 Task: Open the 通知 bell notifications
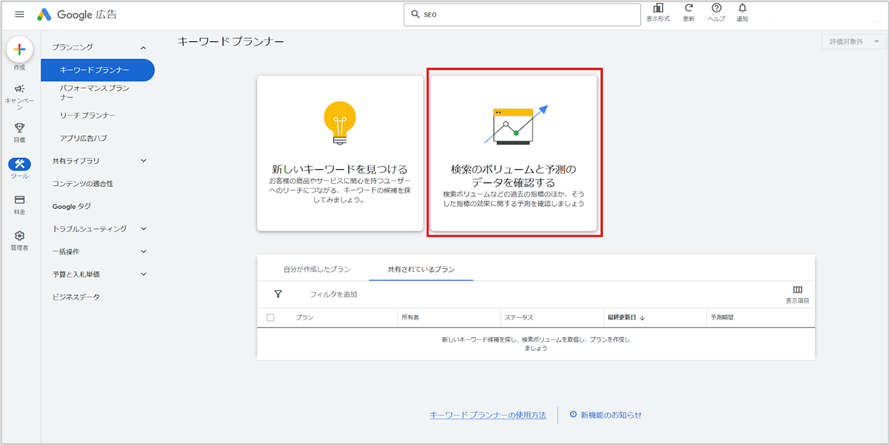742,9
